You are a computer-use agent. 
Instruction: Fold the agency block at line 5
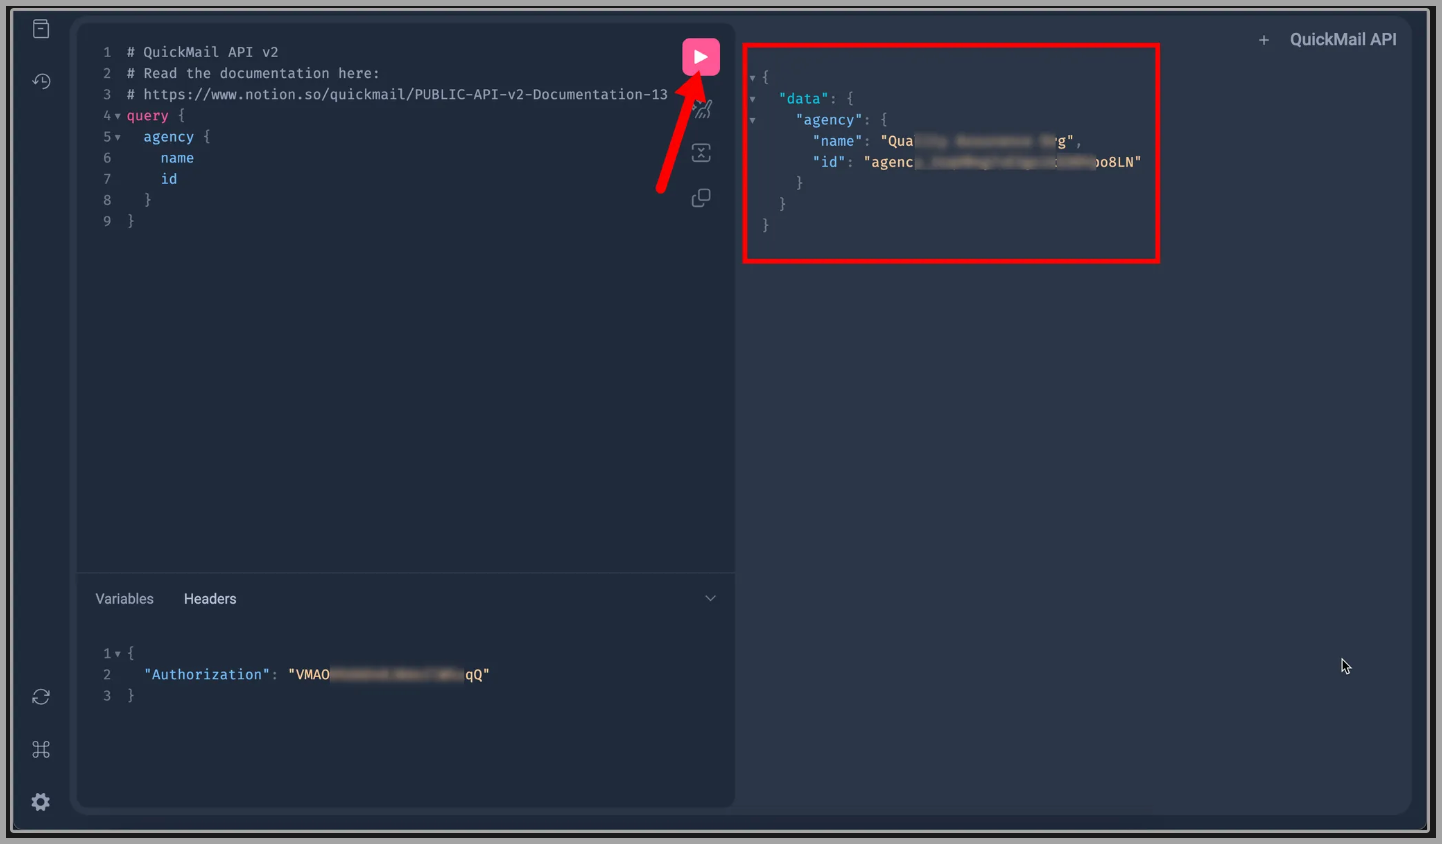coord(118,137)
